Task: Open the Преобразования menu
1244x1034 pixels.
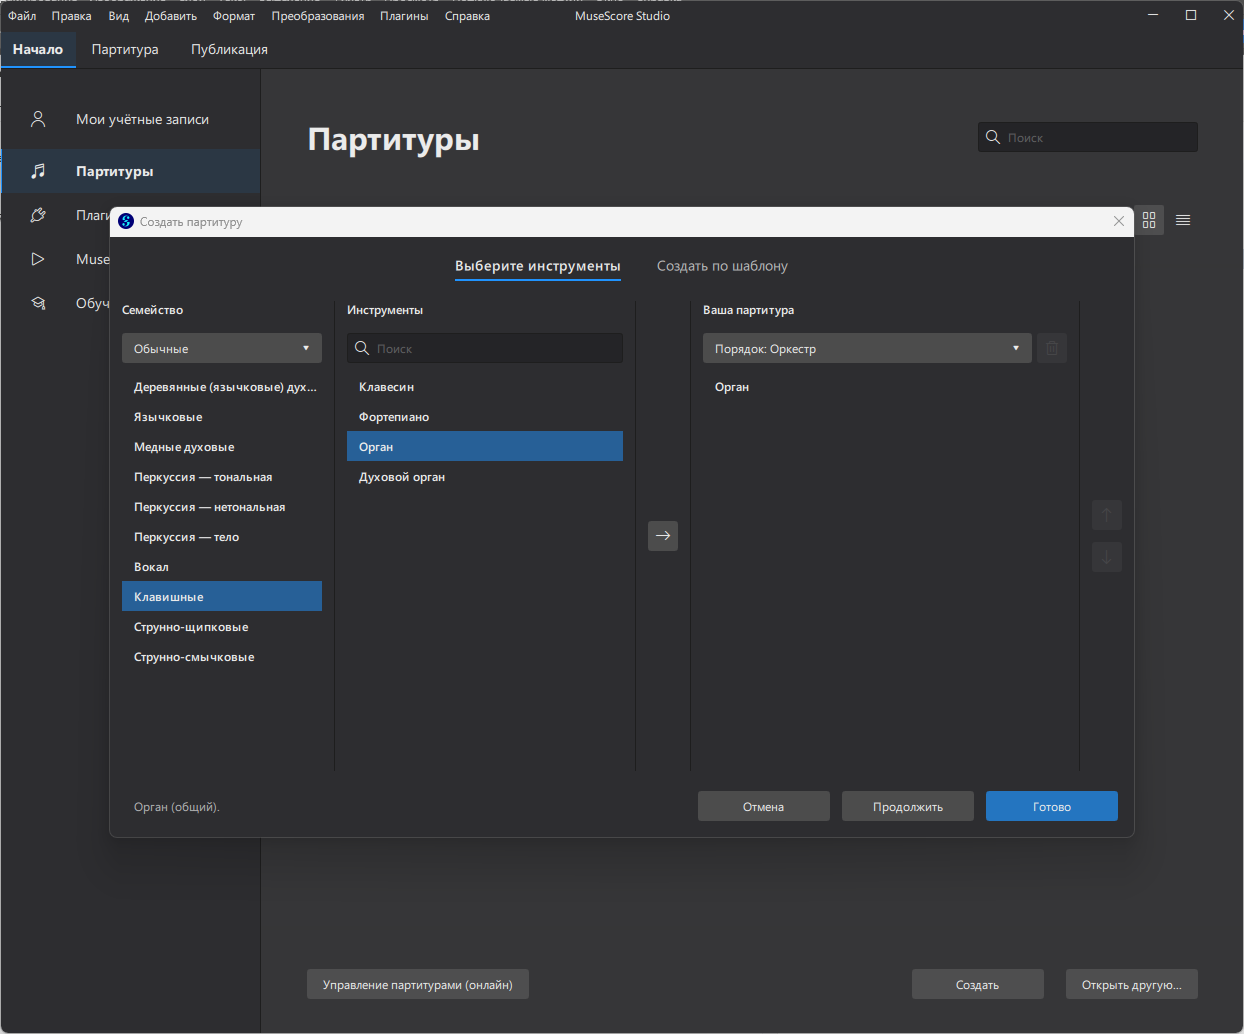Action: [318, 16]
